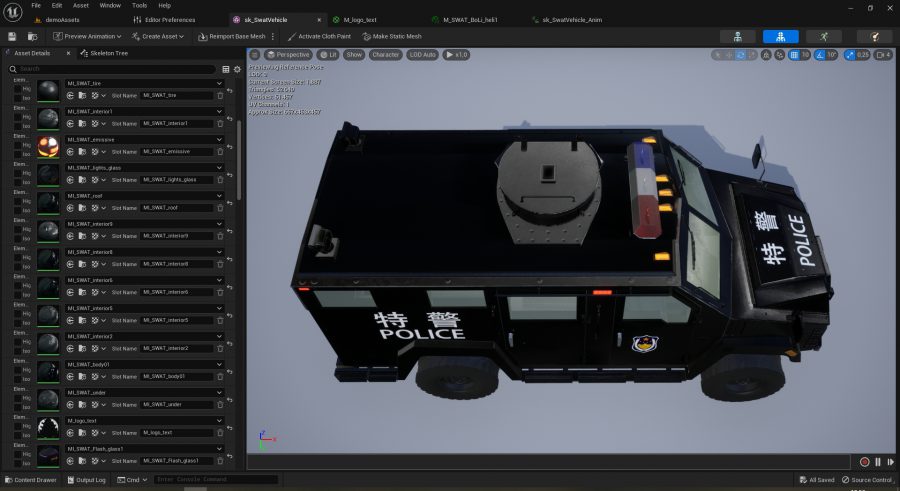Toggle rotation snapping in viewport
This screenshot has width=900, height=491.
820,55
